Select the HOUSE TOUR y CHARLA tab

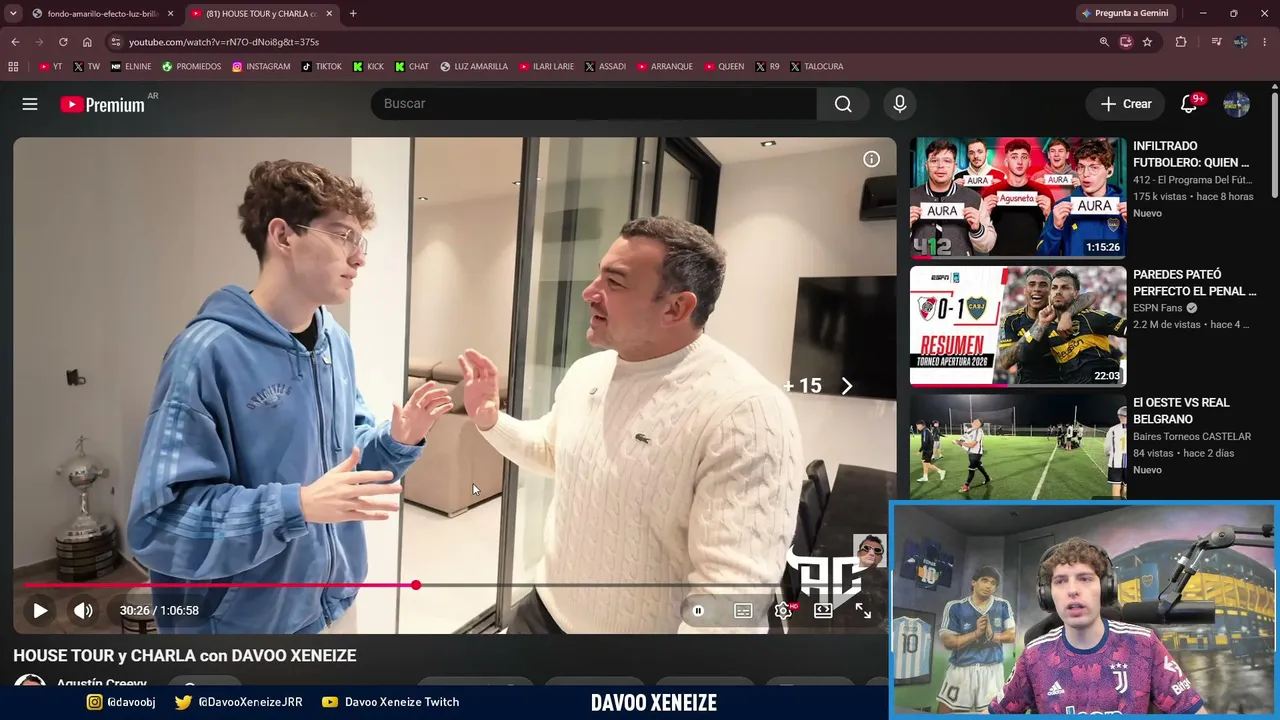pyautogui.click(x=262, y=14)
